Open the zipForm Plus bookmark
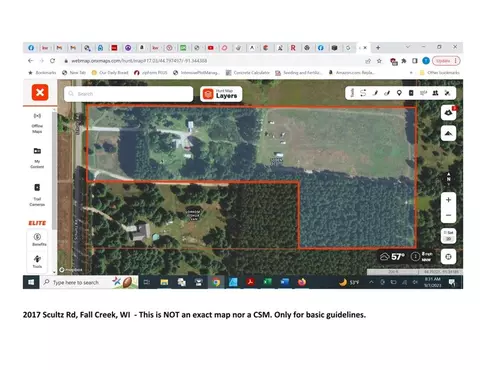 click(x=151, y=72)
